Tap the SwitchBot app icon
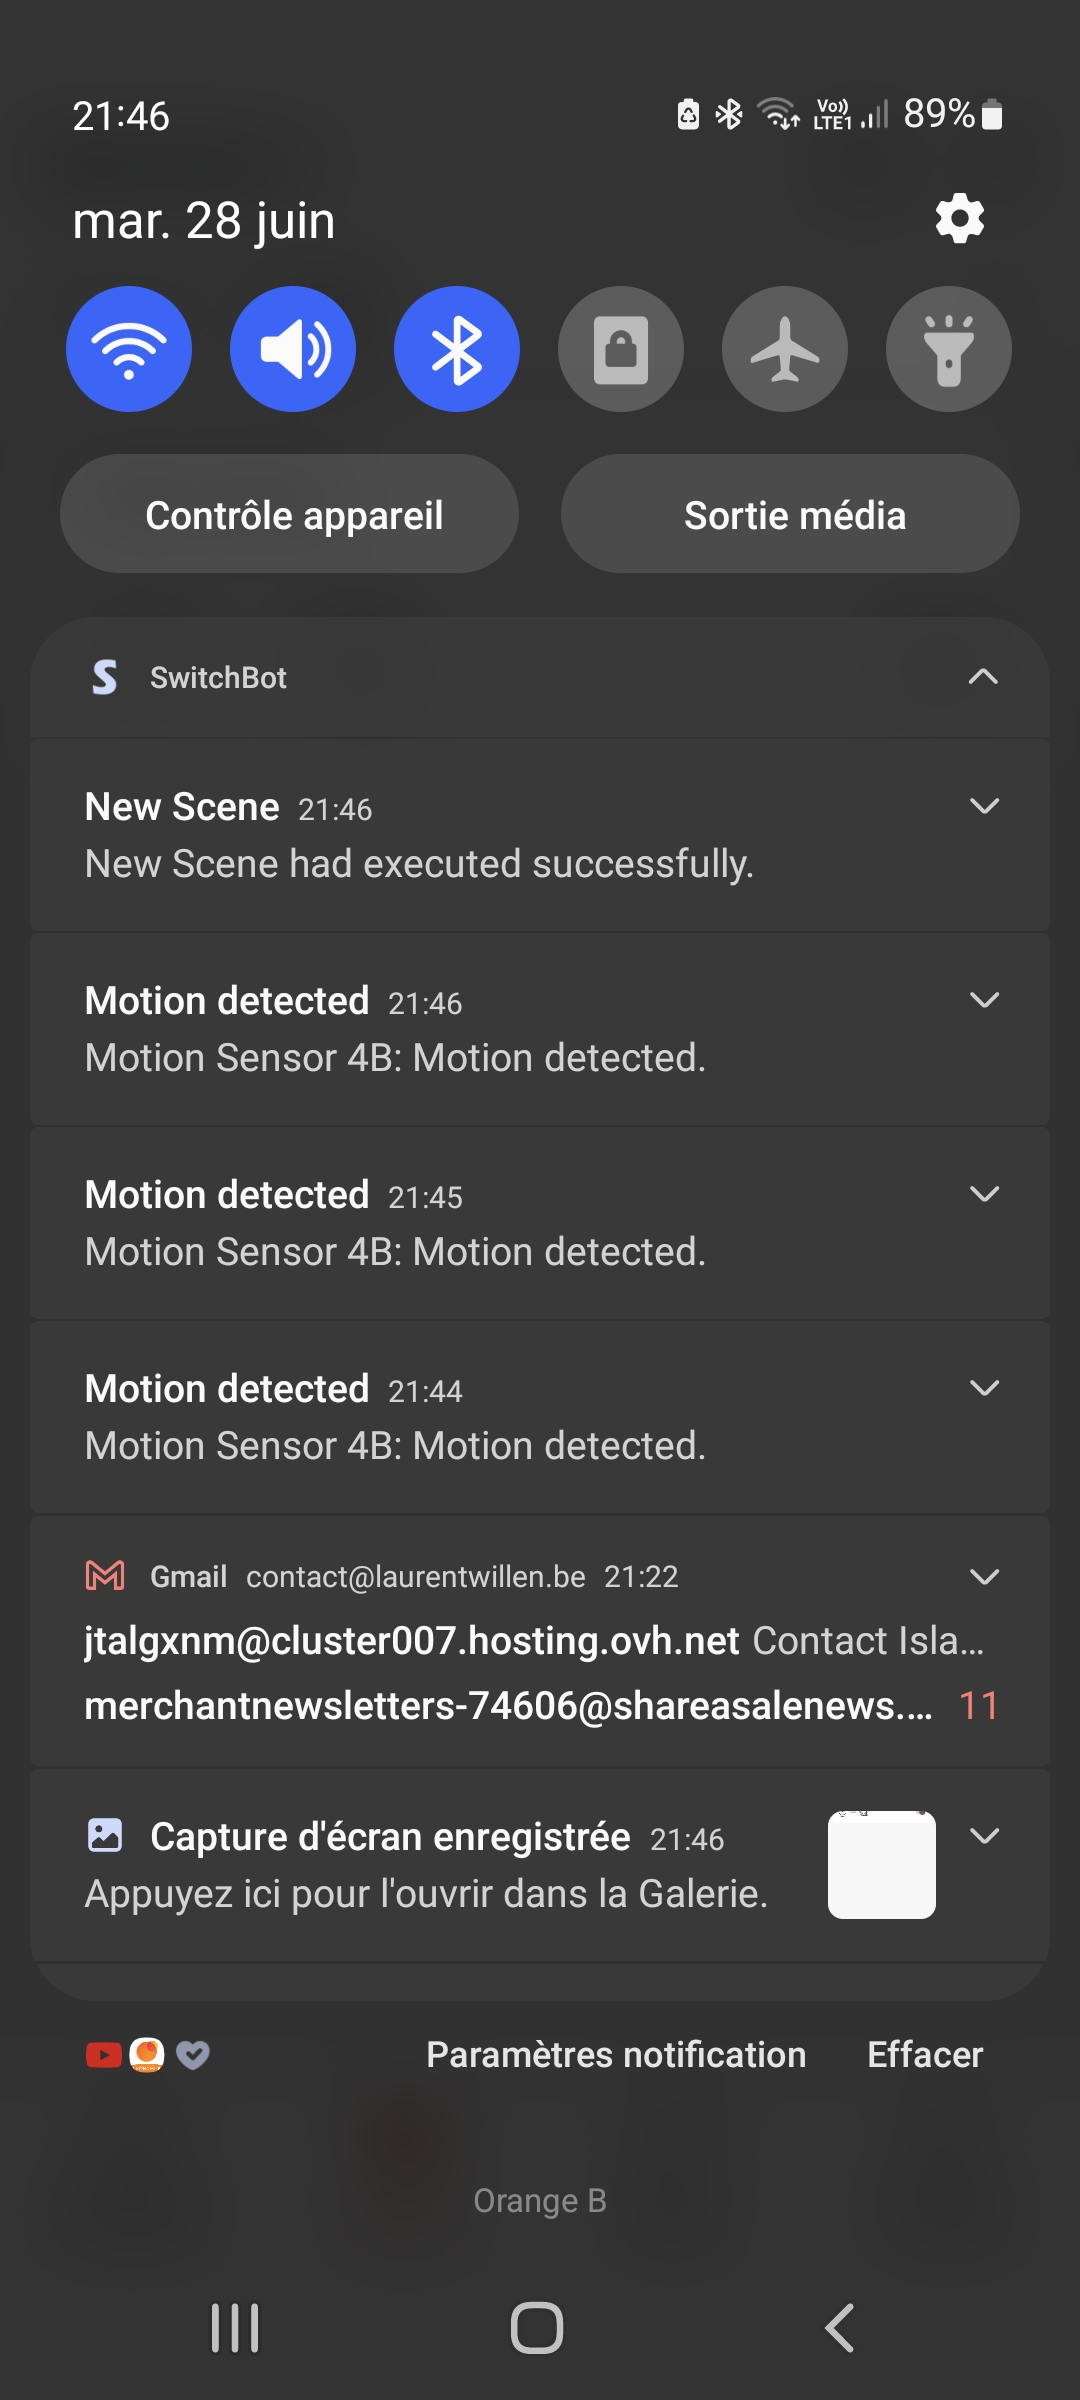This screenshot has width=1080, height=2400. [x=105, y=677]
